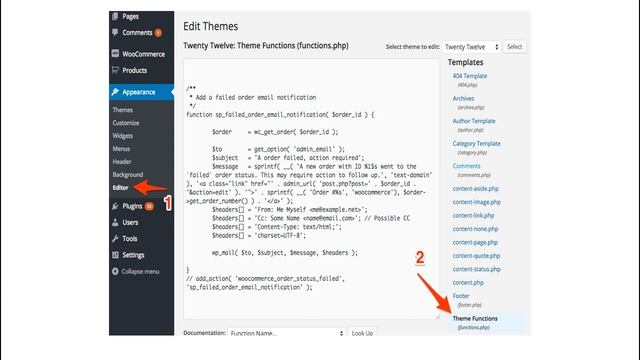Click the Tools wrench icon
This screenshot has height=360, width=640.
115,239
